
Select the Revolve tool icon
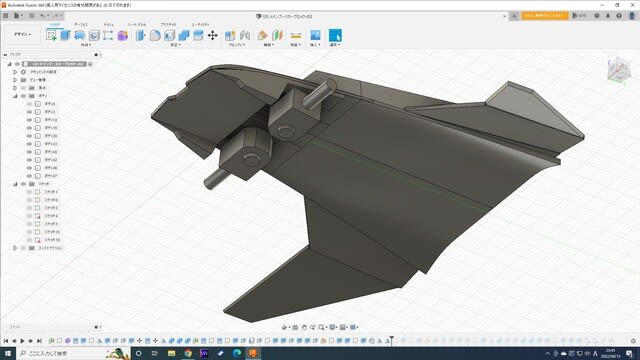(x=80, y=36)
